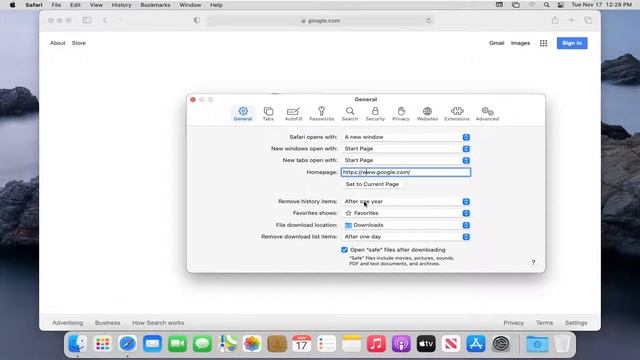Uncheck 'Open safe files after downloading'

tap(344, 250)
